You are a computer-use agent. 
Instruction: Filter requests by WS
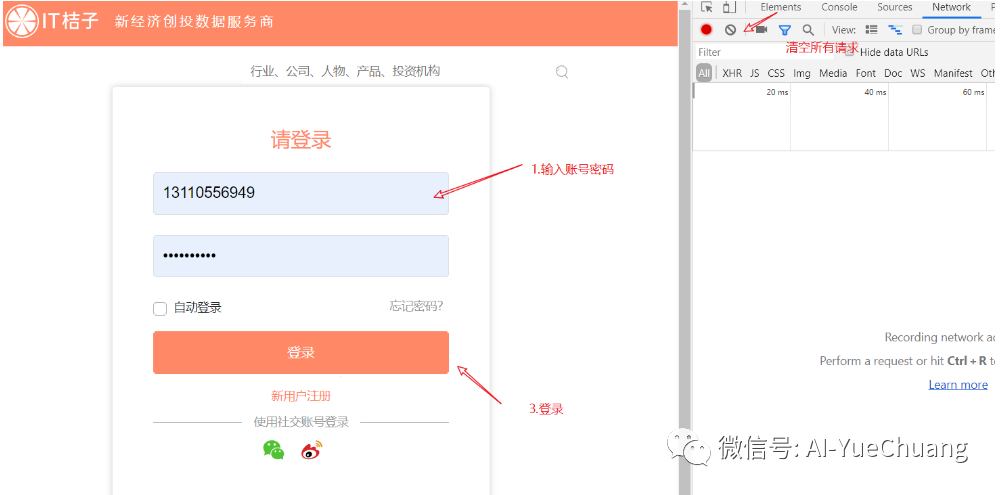tap(918, 73)
